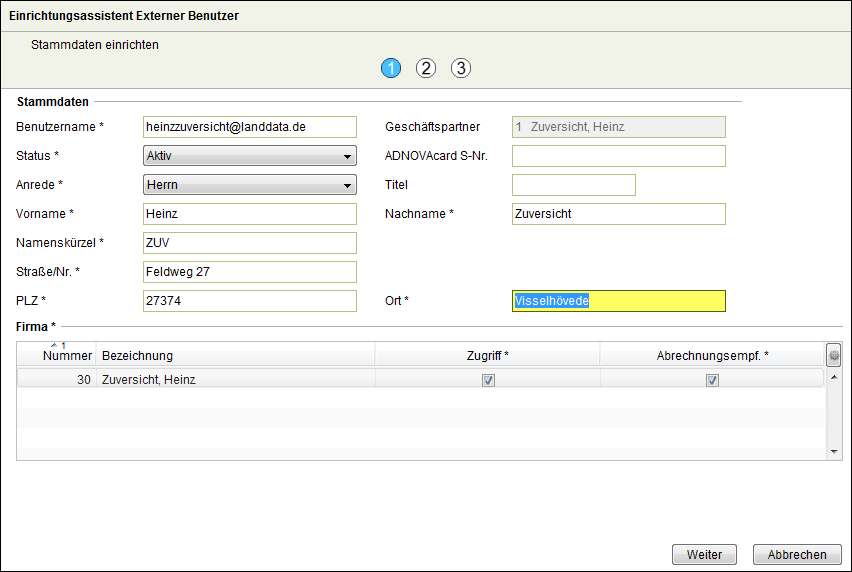
Task: Select wizard step 3 circle
Action: [460, 68]
